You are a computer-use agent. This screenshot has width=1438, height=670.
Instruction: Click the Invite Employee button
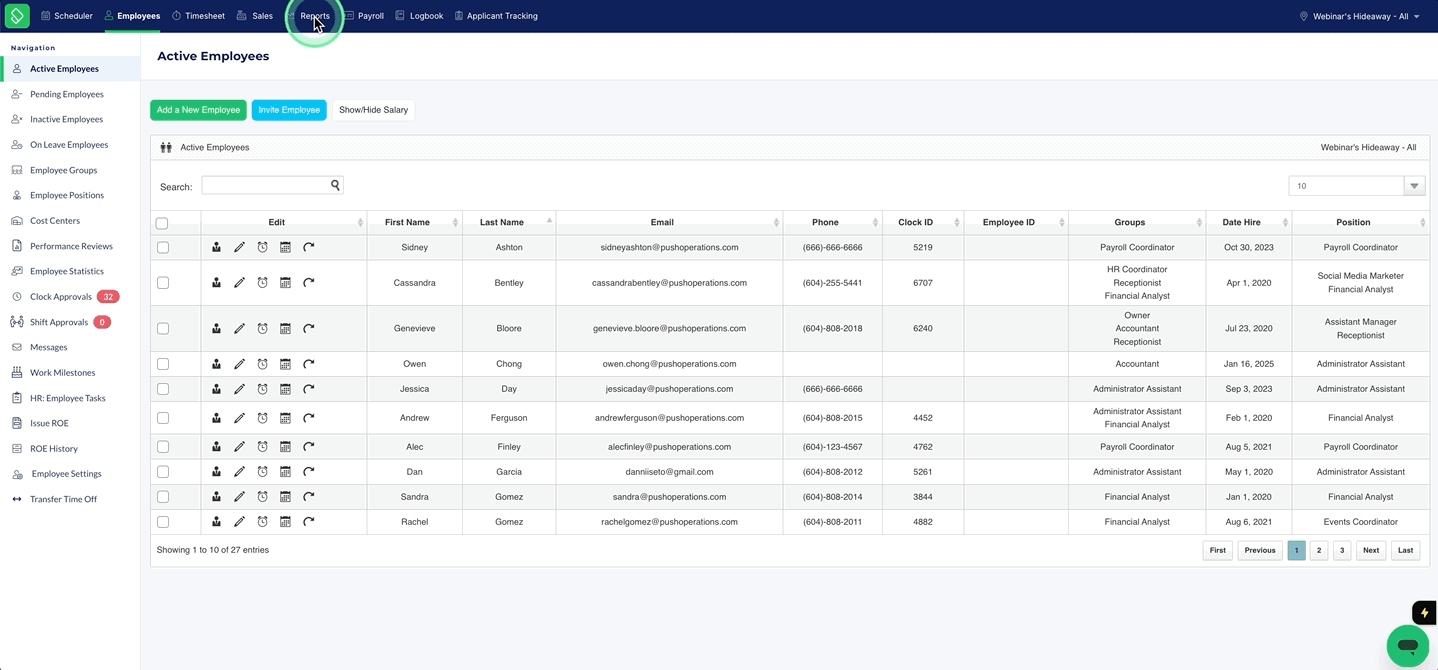point(289,110)
